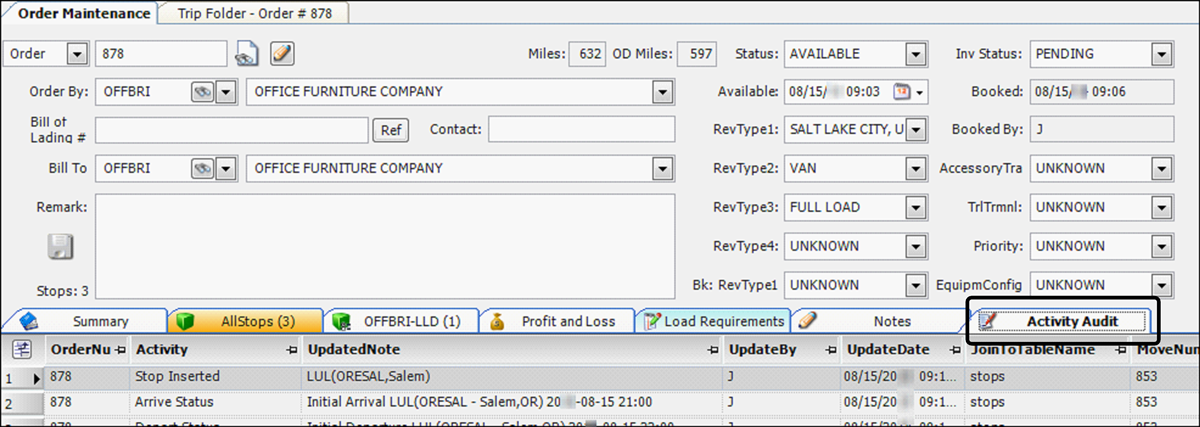The height and width of the screenshot is (427, 1200).
Task: Click the pencil notes icon beside order number
Action: coord(282,53)
